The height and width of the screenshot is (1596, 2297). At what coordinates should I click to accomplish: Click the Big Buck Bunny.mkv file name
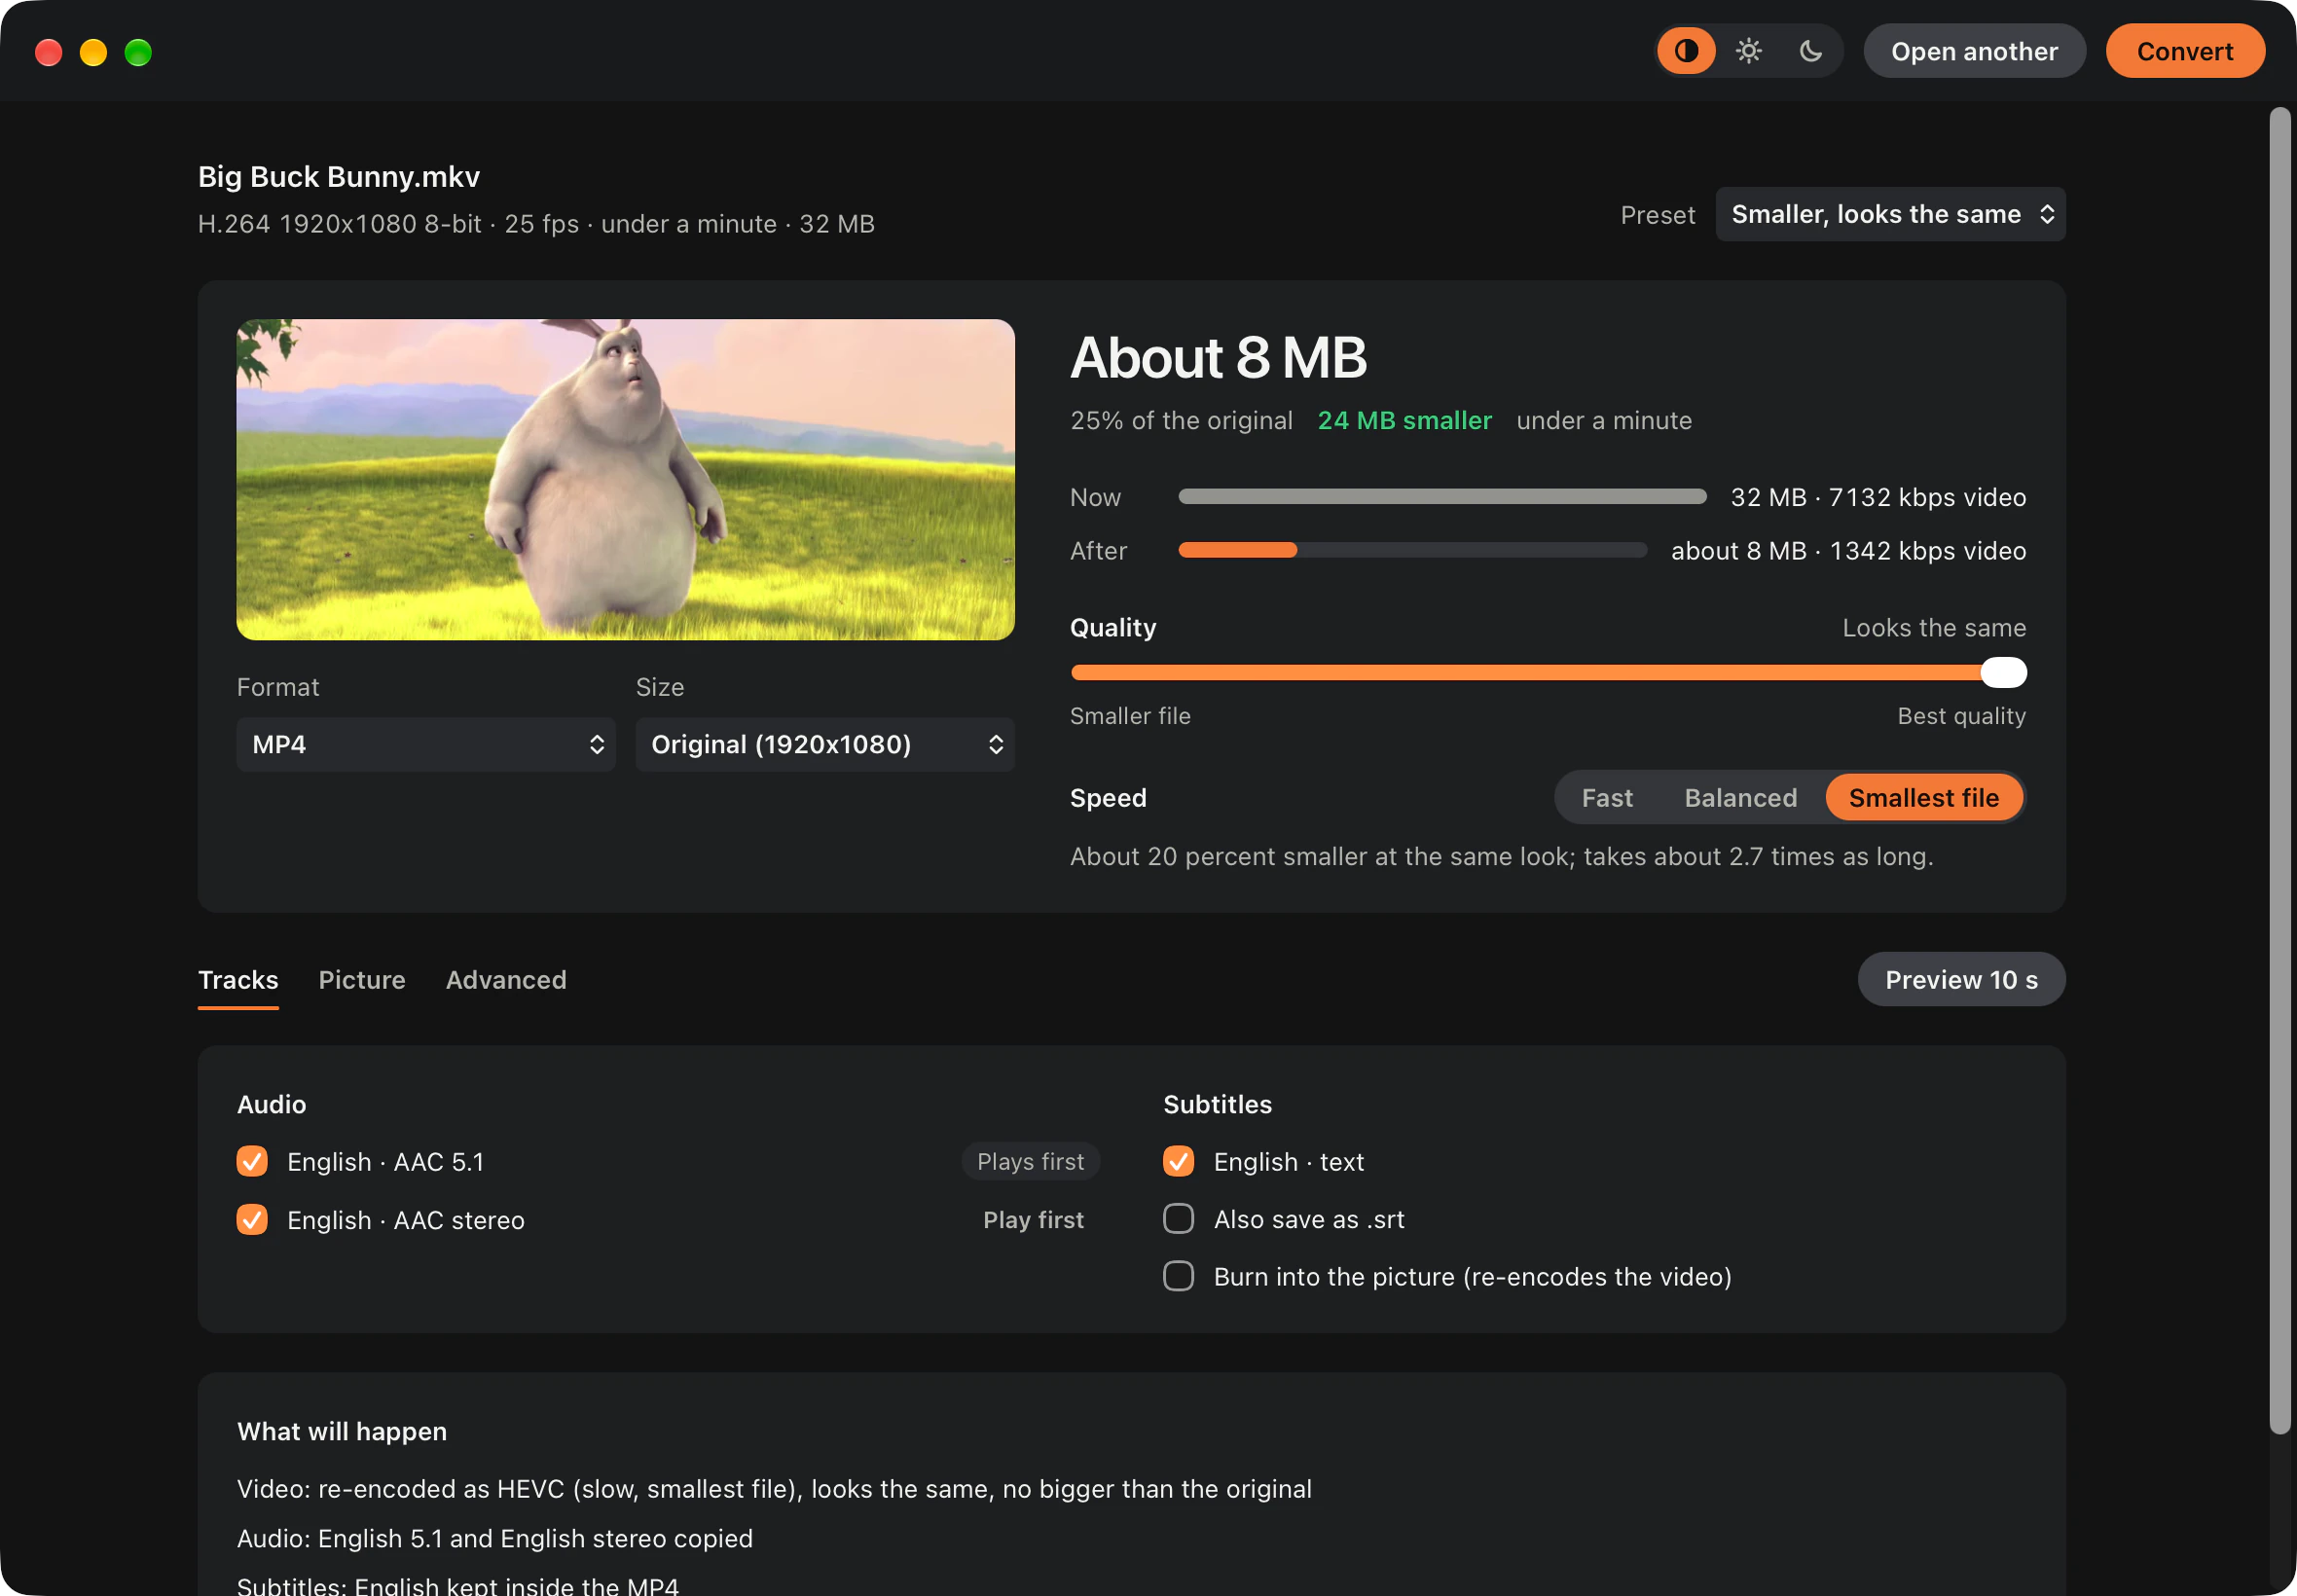339,177
